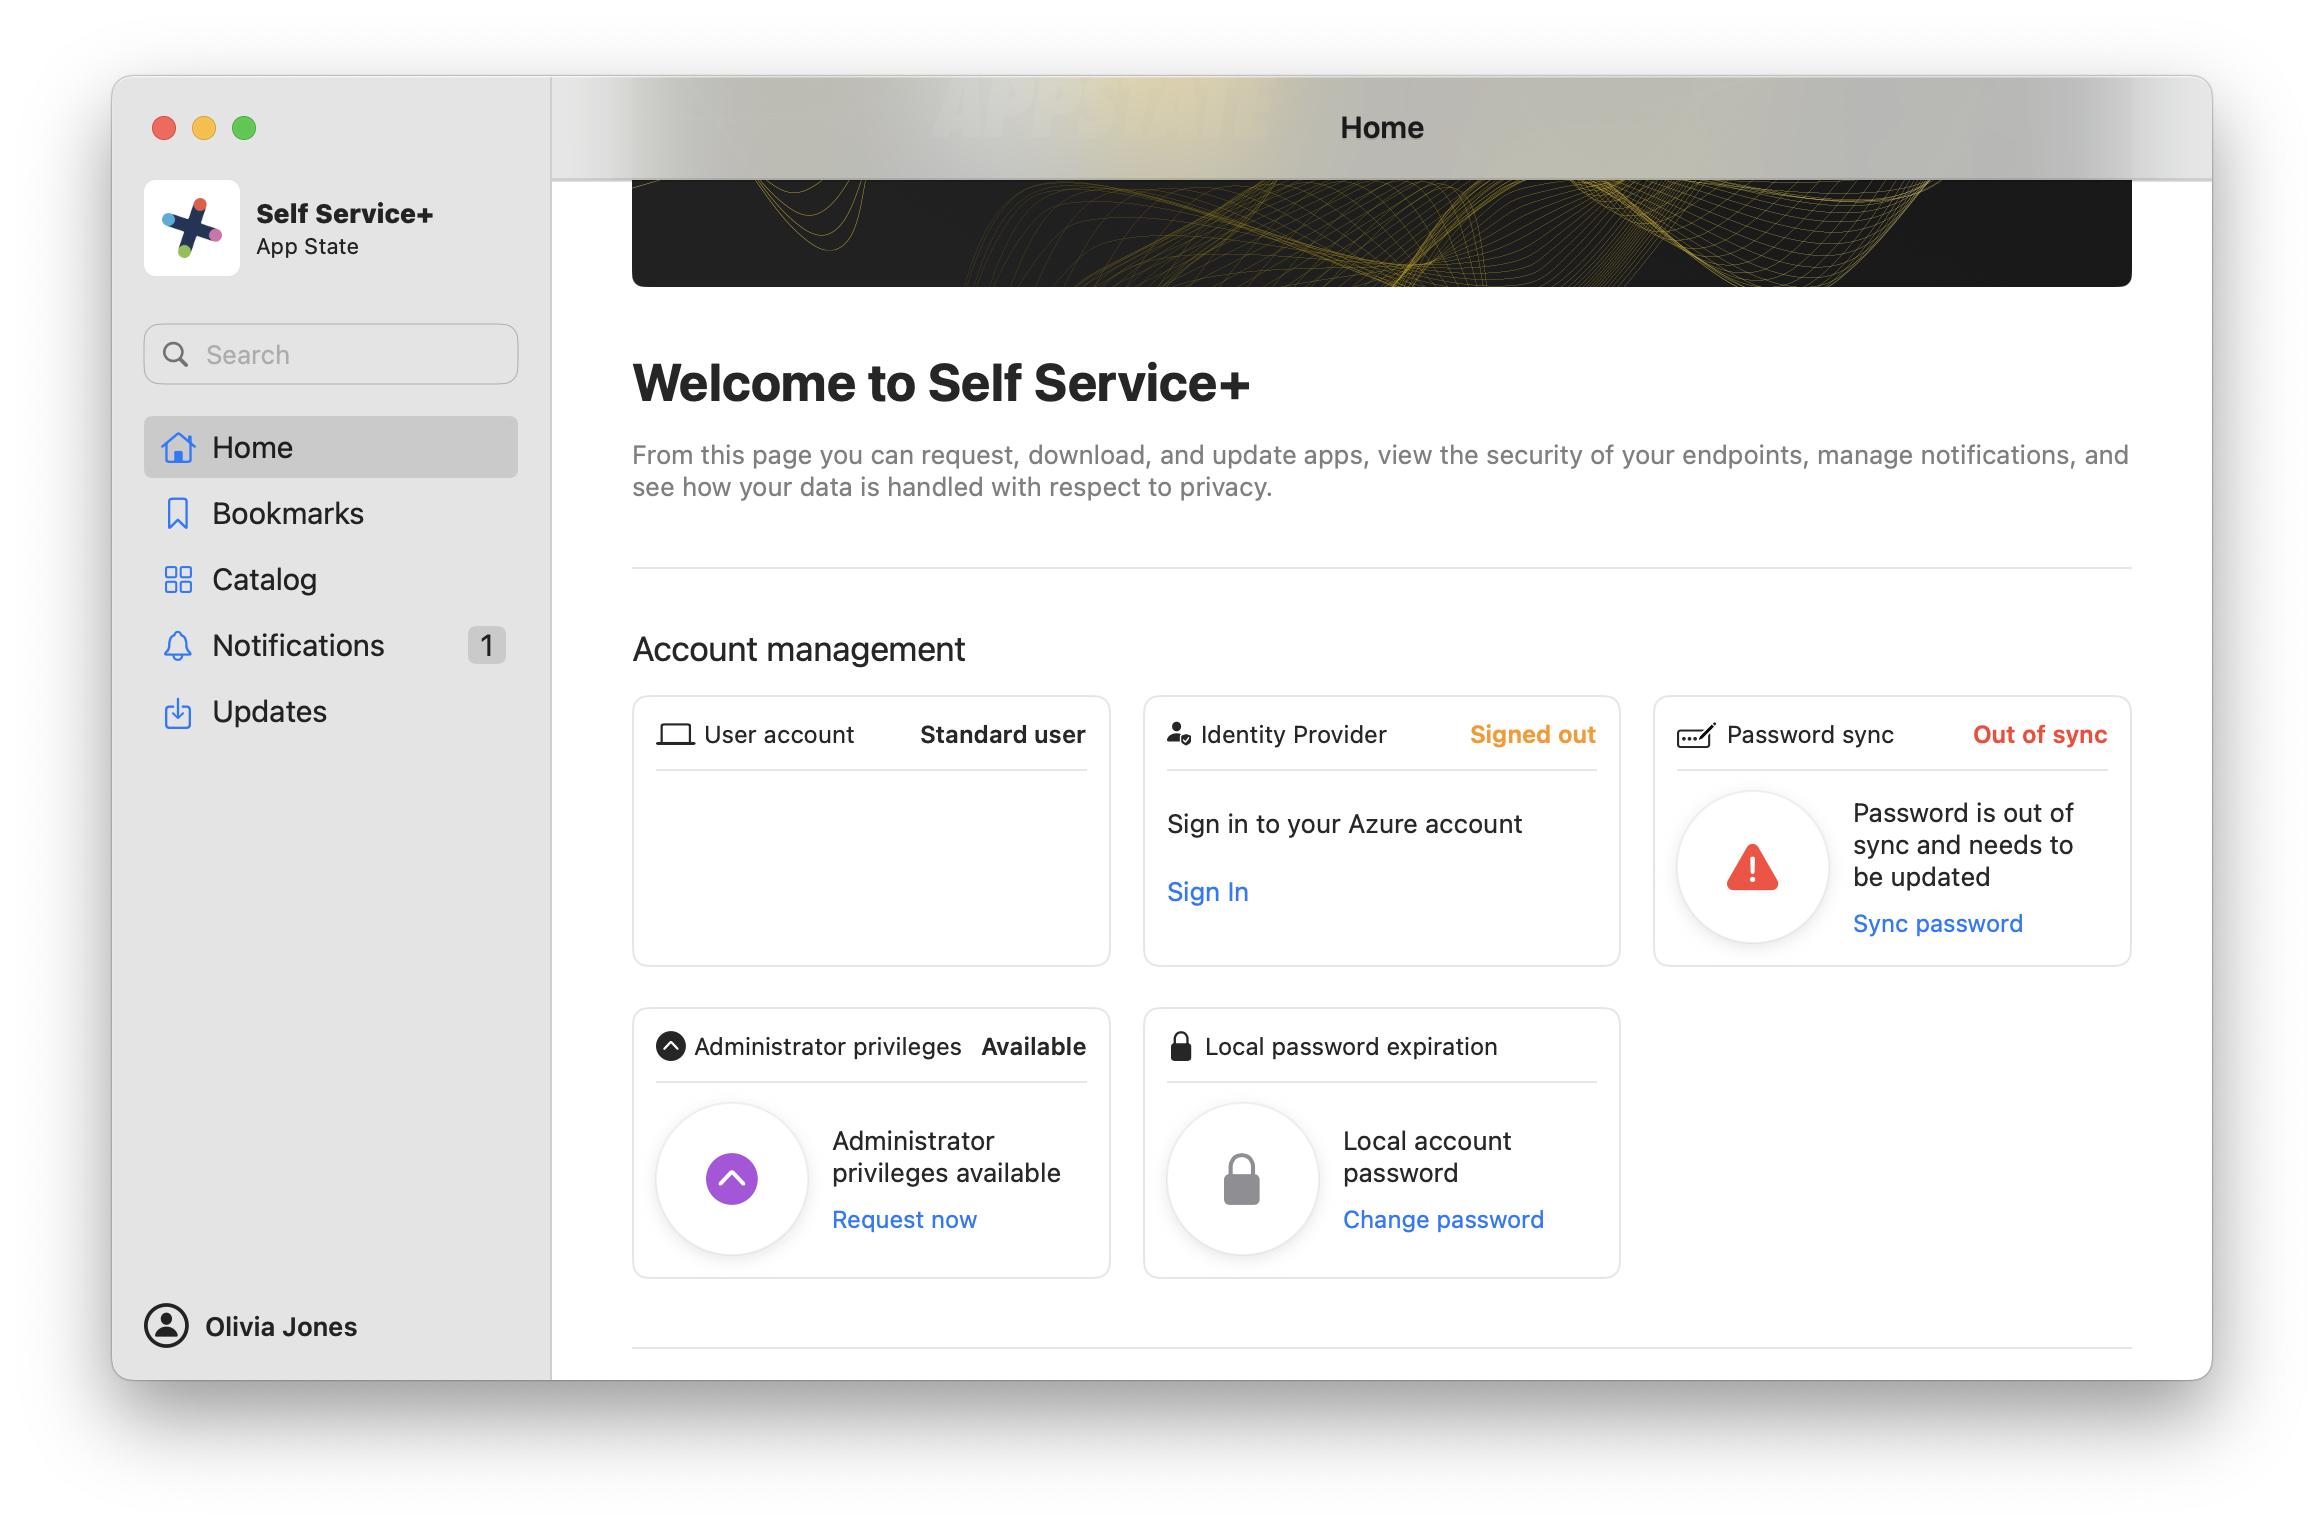Click the purple administrator privileges chevron circle
Viewport: 2324px width, 1528px height.
pos(732,1179)
